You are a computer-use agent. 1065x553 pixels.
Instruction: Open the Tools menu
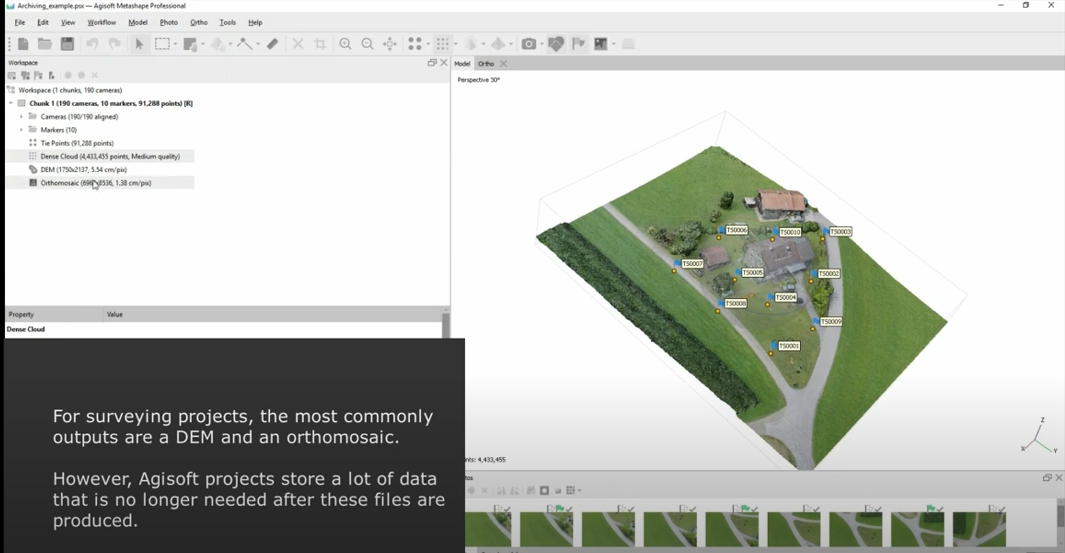227,22
